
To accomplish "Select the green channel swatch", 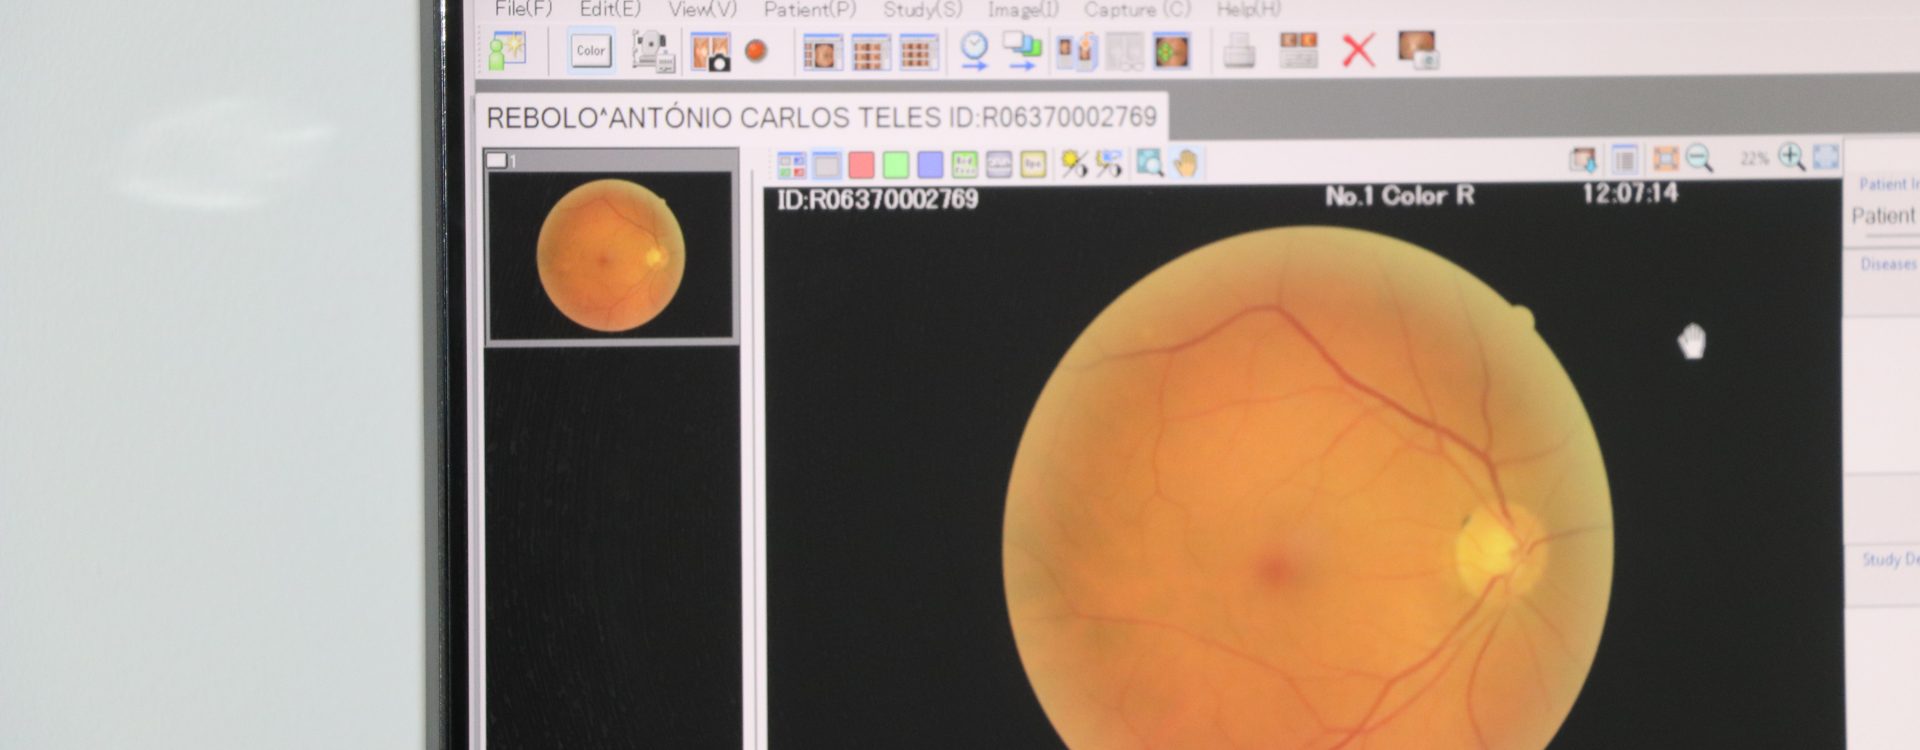I will click(x=896, y=165).
